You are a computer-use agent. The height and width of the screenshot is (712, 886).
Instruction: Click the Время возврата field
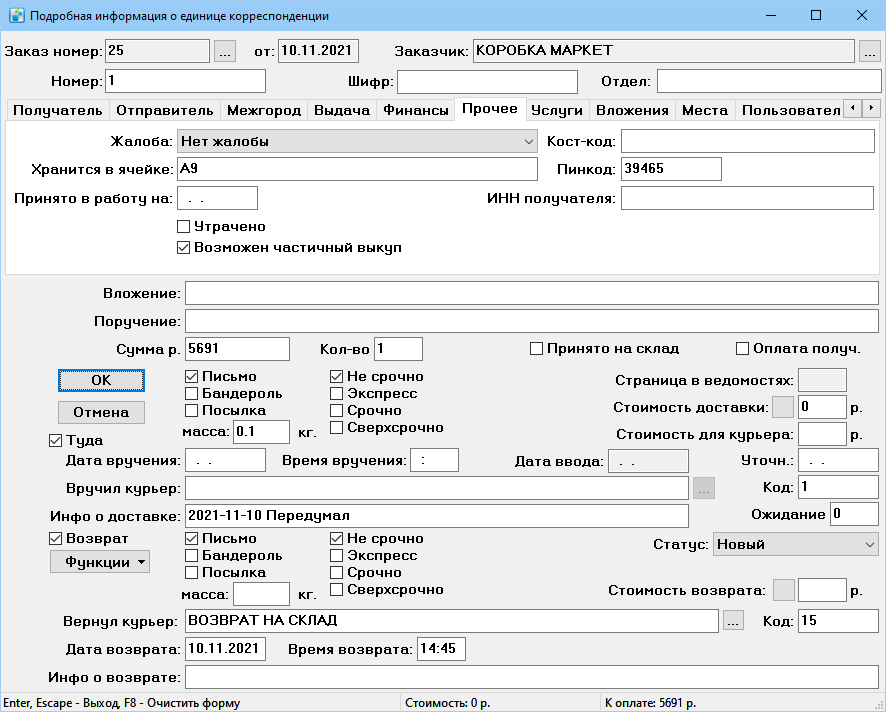point(441,649)
